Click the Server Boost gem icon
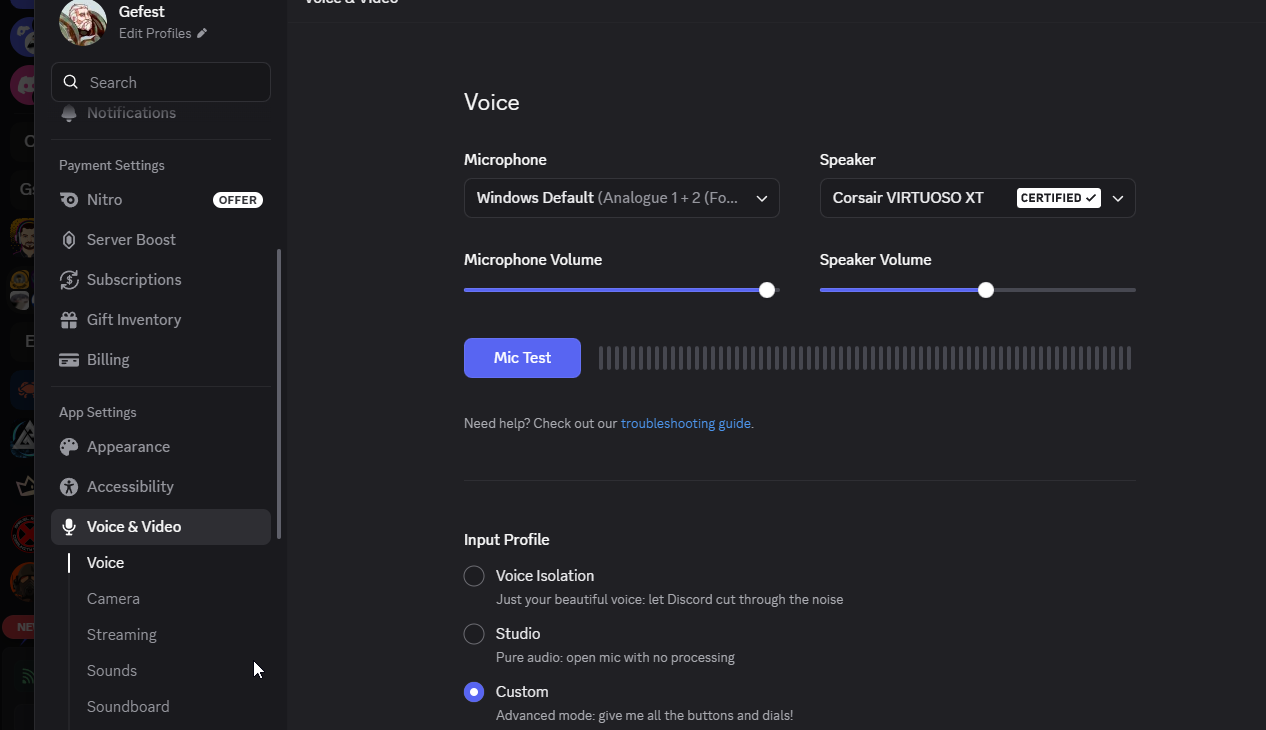 pyautogui.click(x=69, y=240)
